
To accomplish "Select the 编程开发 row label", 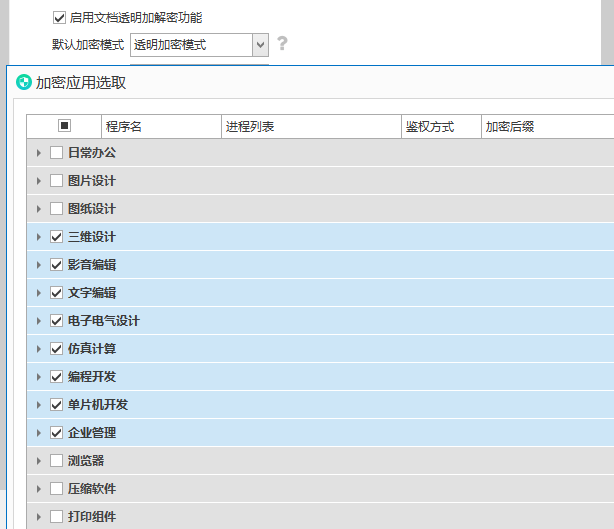I will pos(91,377).
